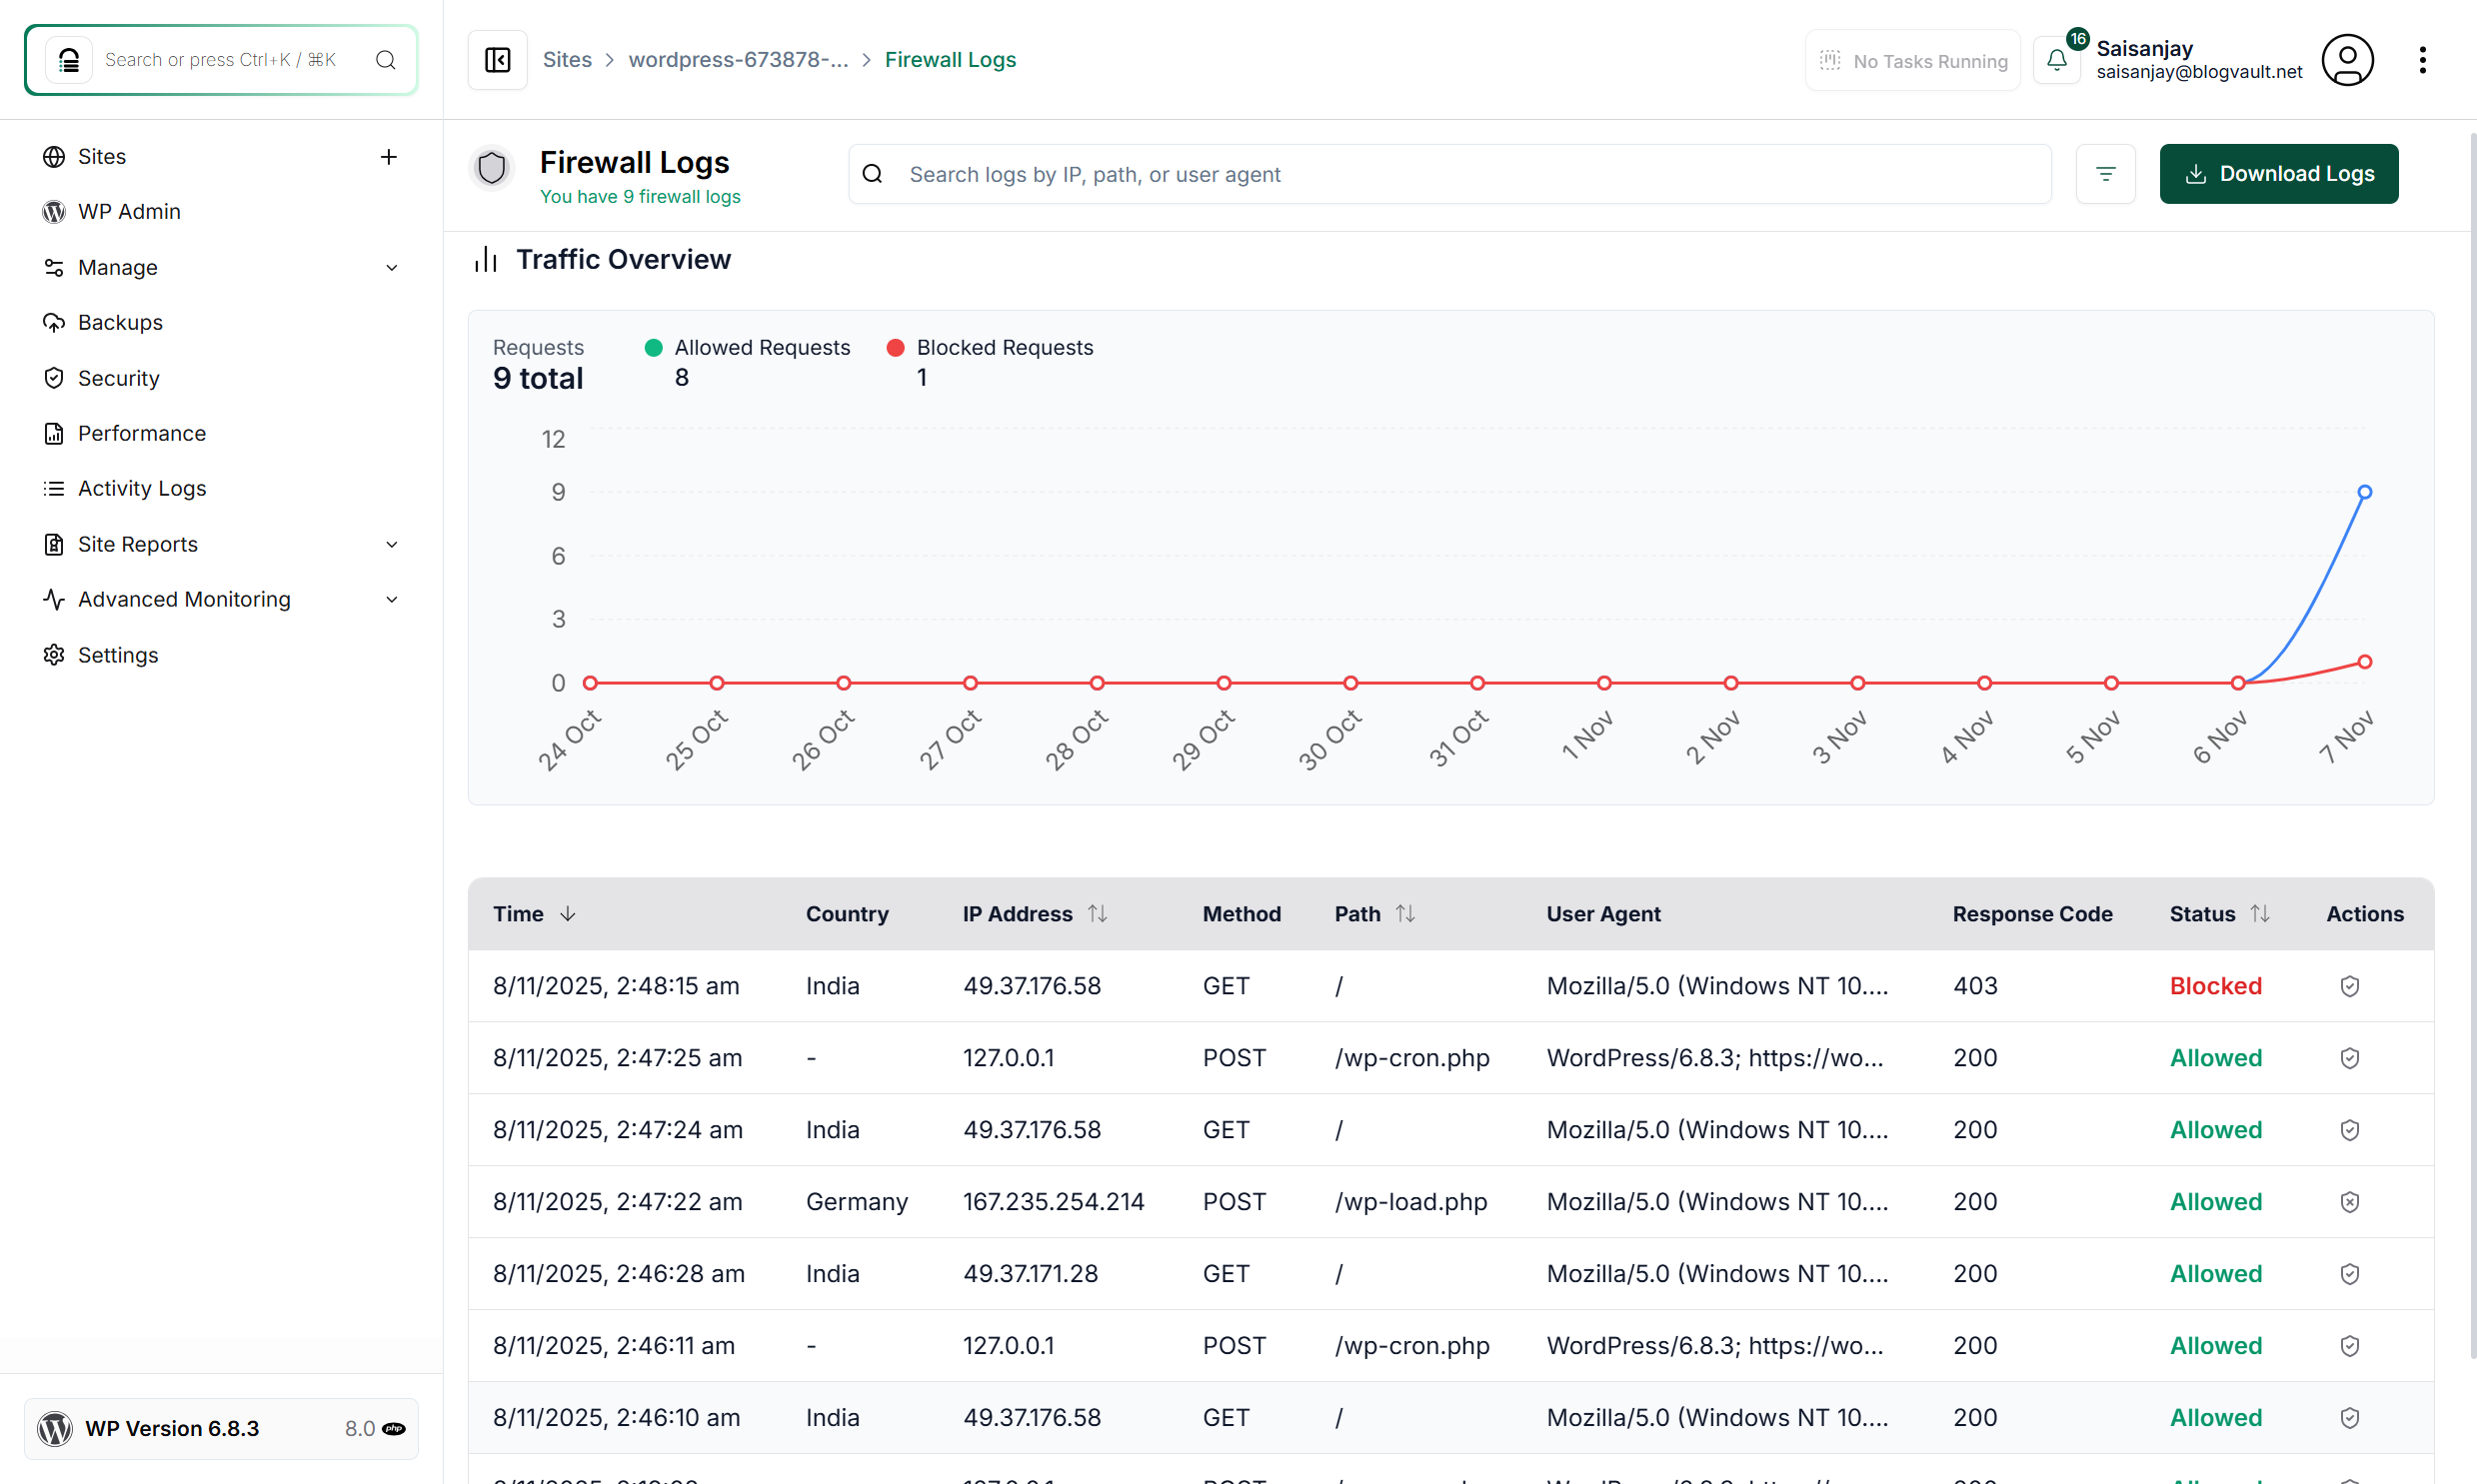The width and height of the screenshot is (2477, 1484).
Task: Toggle Allowed Requests legend series
Action: (761, 347)
